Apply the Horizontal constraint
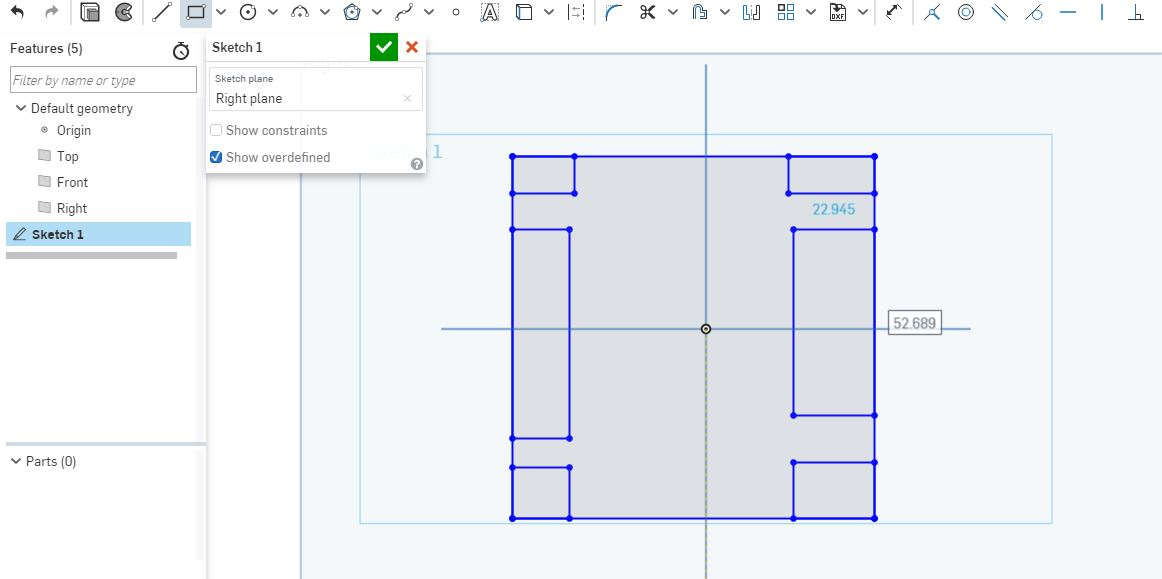 (1068, 12)
